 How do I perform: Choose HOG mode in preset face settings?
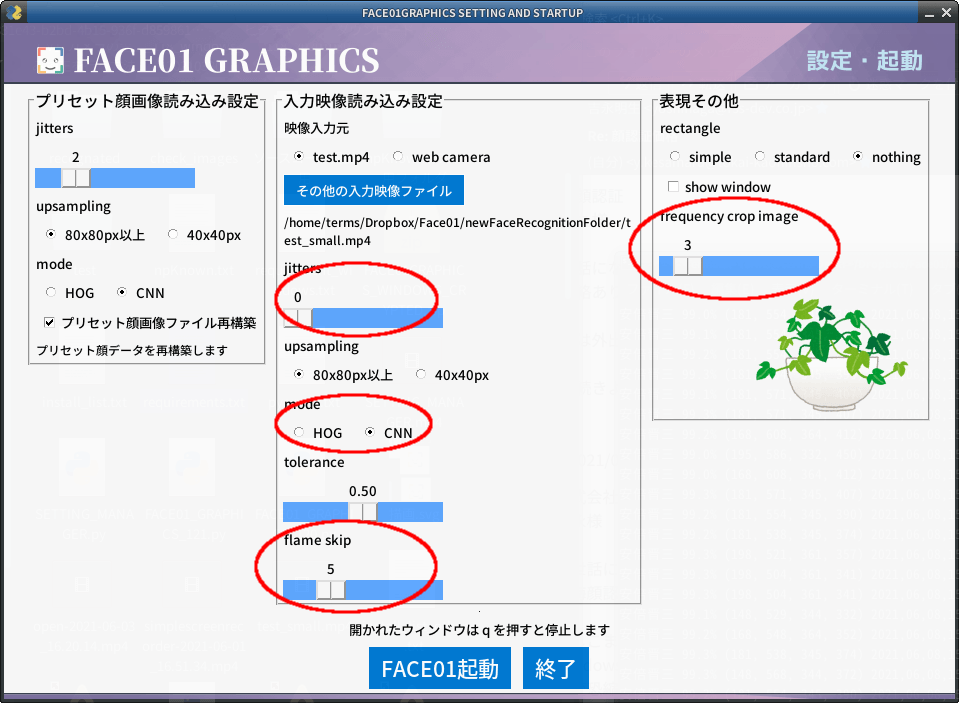pos(51,292)
